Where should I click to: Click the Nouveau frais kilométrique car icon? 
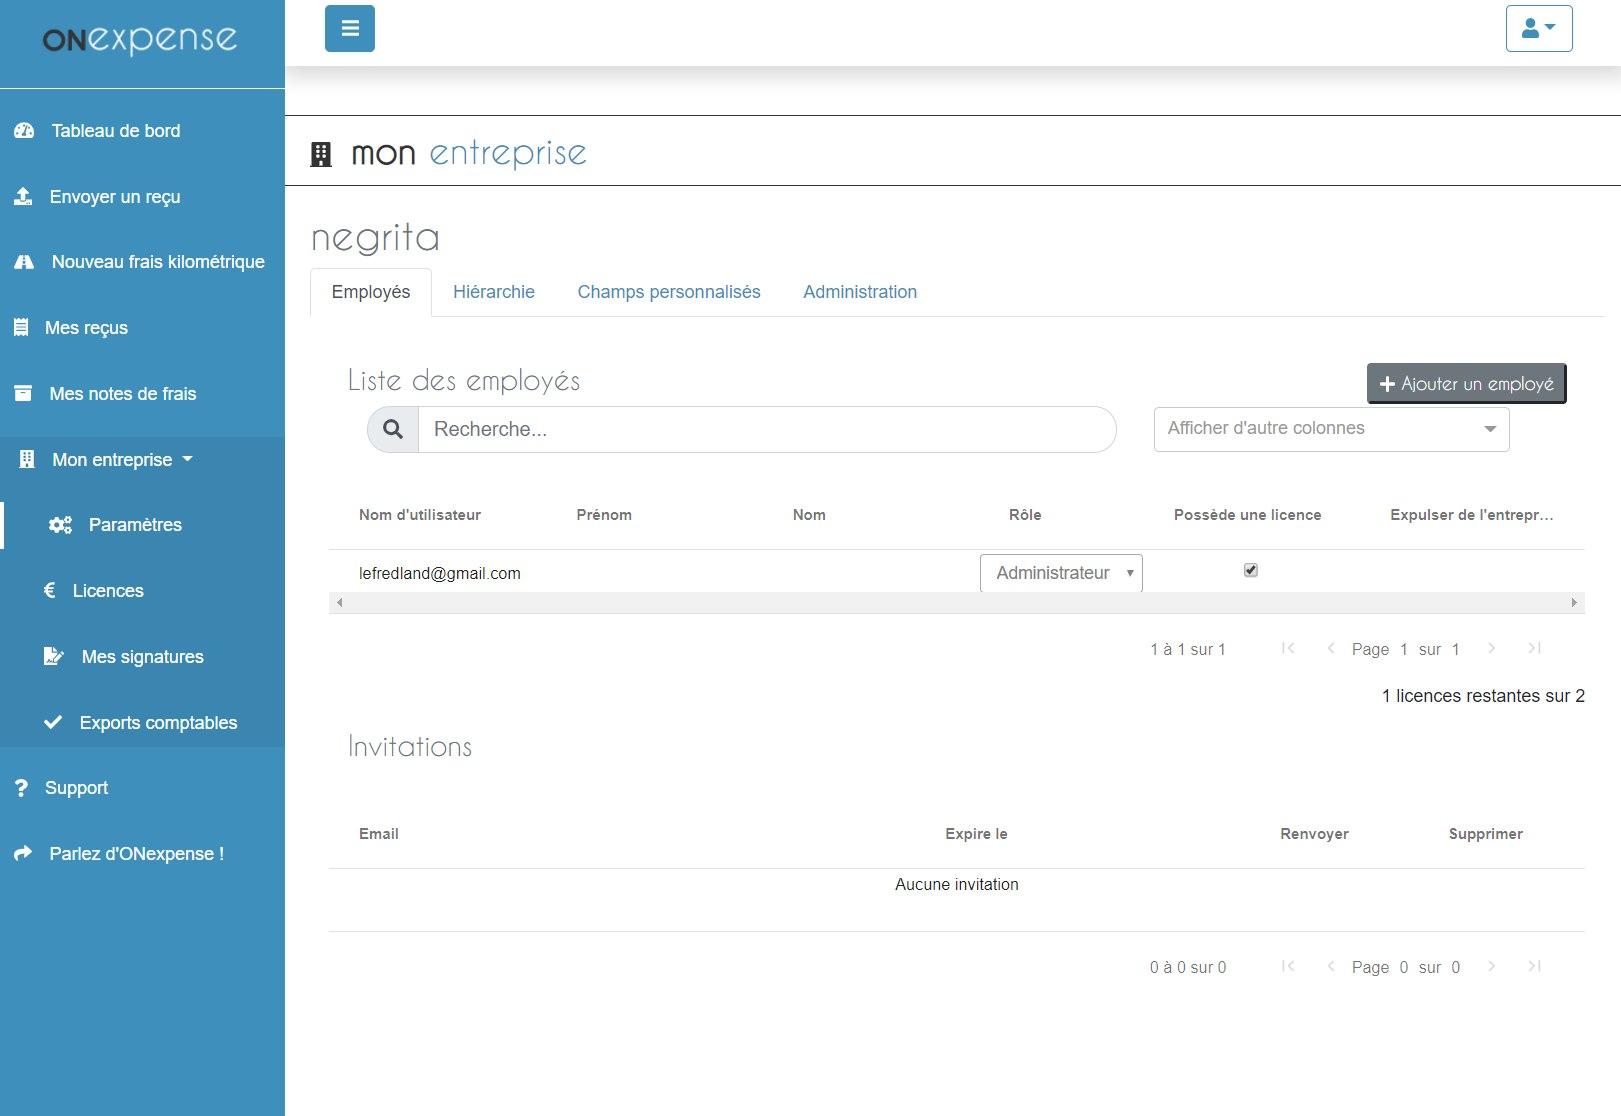pyautogui.click(x=24, y=261)
